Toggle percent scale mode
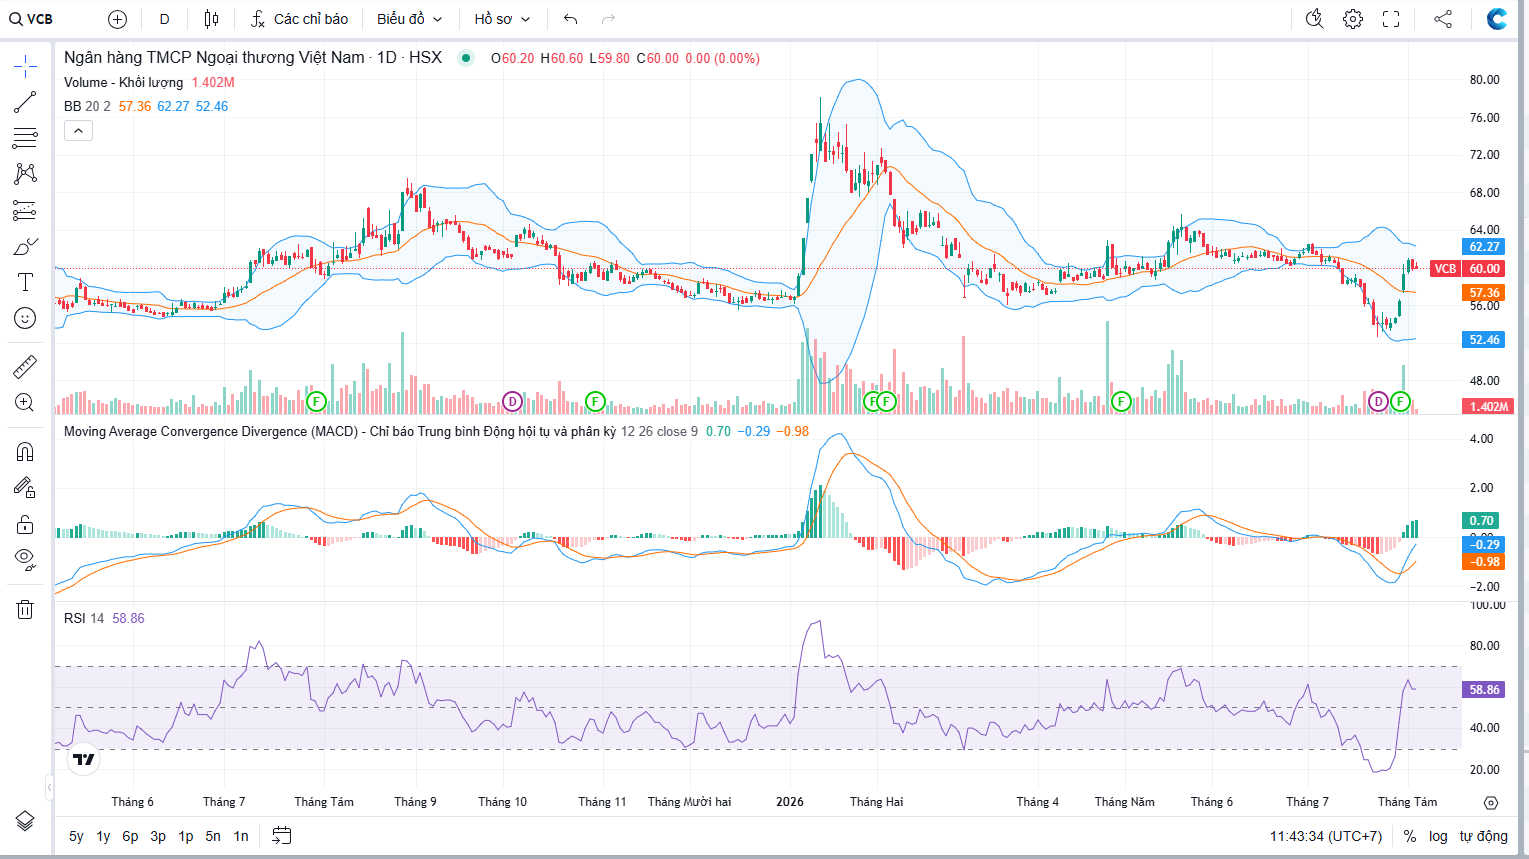Image resolution: width=1529 pixels, height=859 pixels. point(1410,836)
